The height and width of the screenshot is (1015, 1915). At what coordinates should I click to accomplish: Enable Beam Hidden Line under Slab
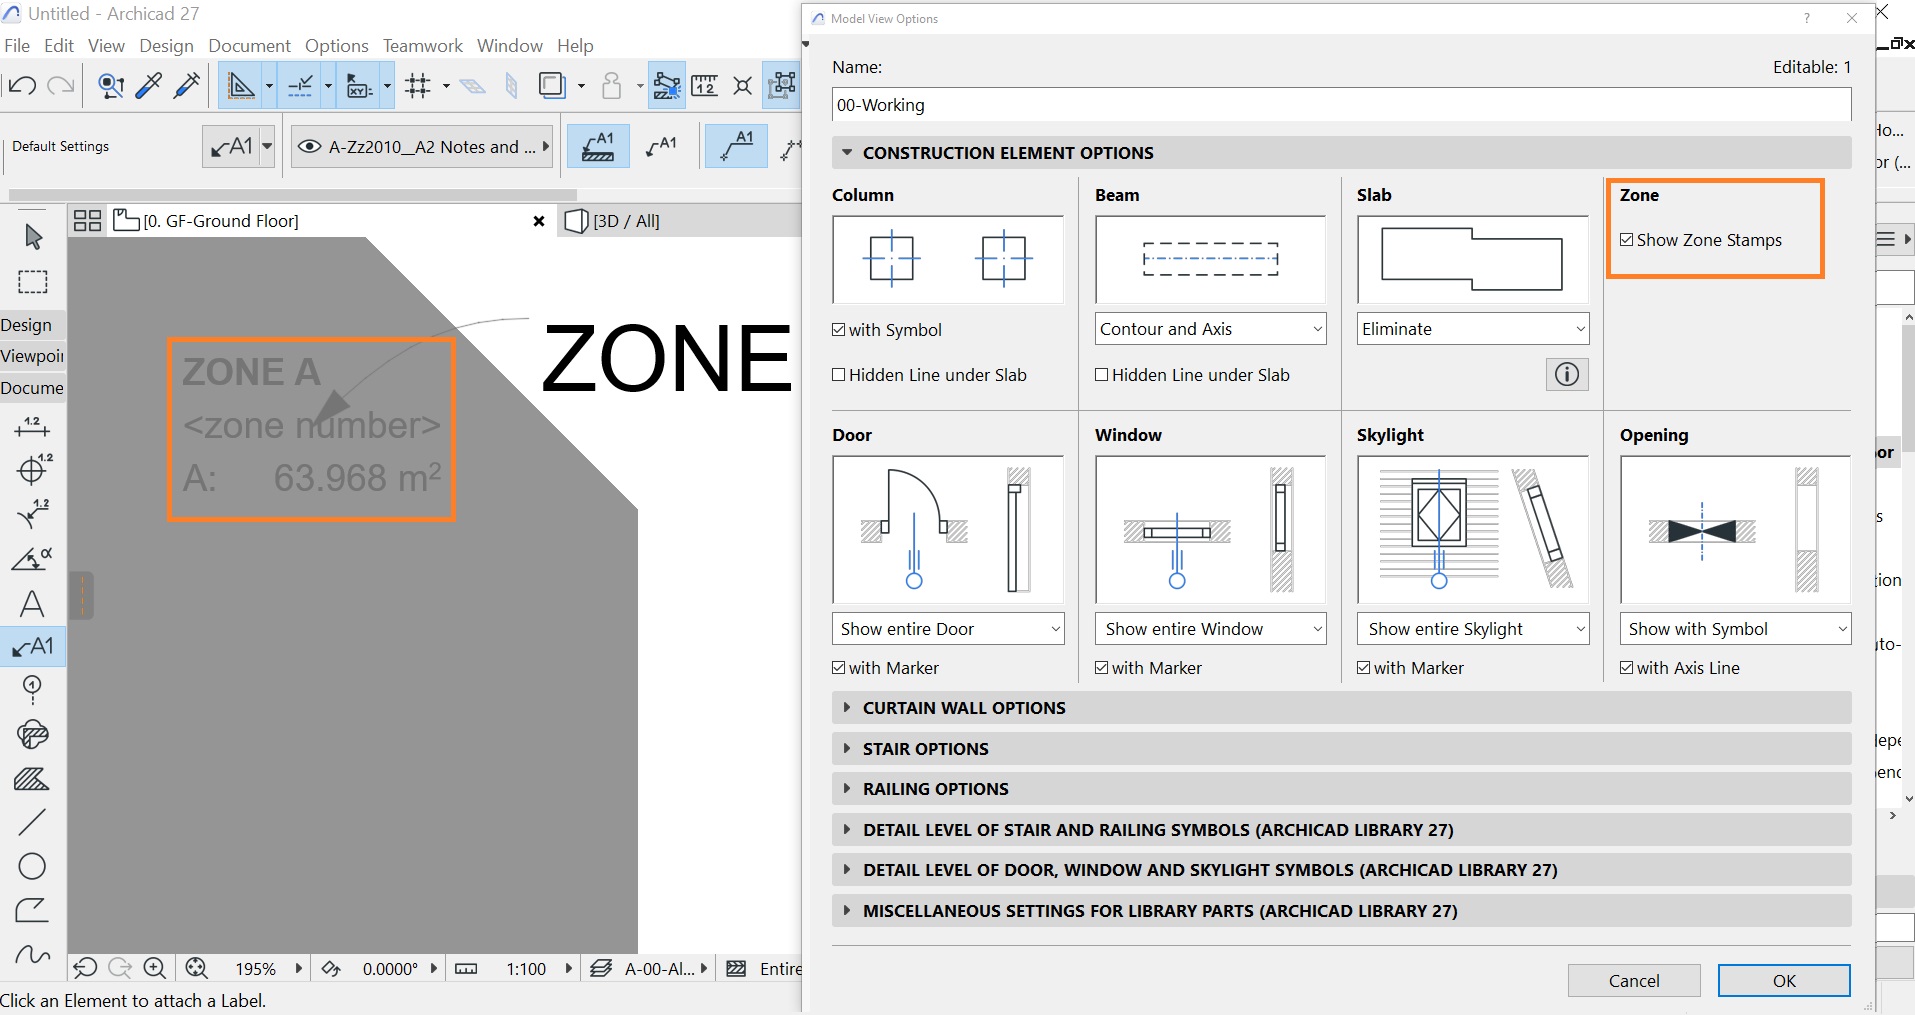tap(1102, 375)
